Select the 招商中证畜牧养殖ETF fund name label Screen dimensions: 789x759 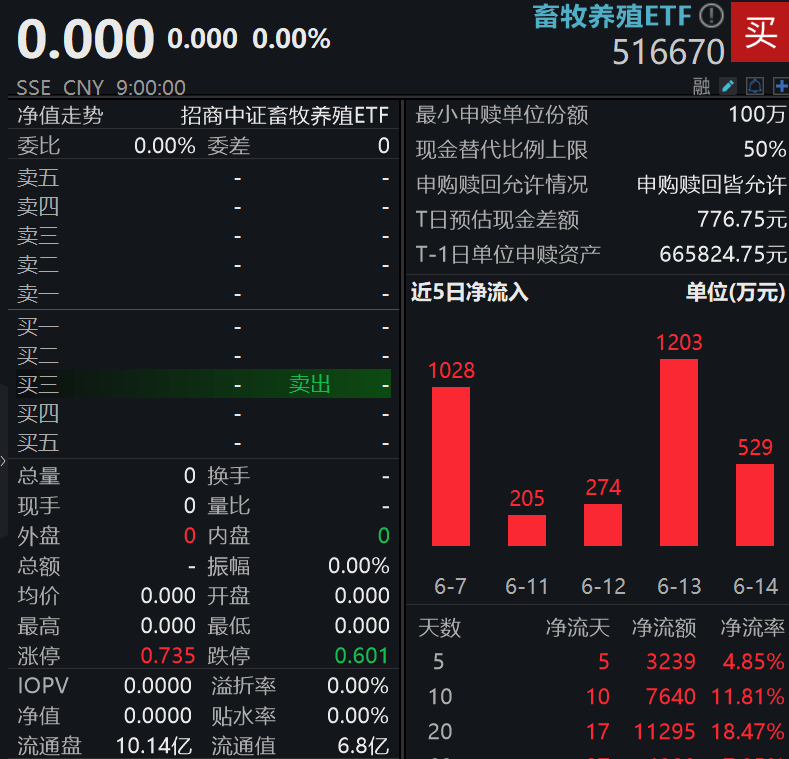pyautogui.click(x=285, y=115)
